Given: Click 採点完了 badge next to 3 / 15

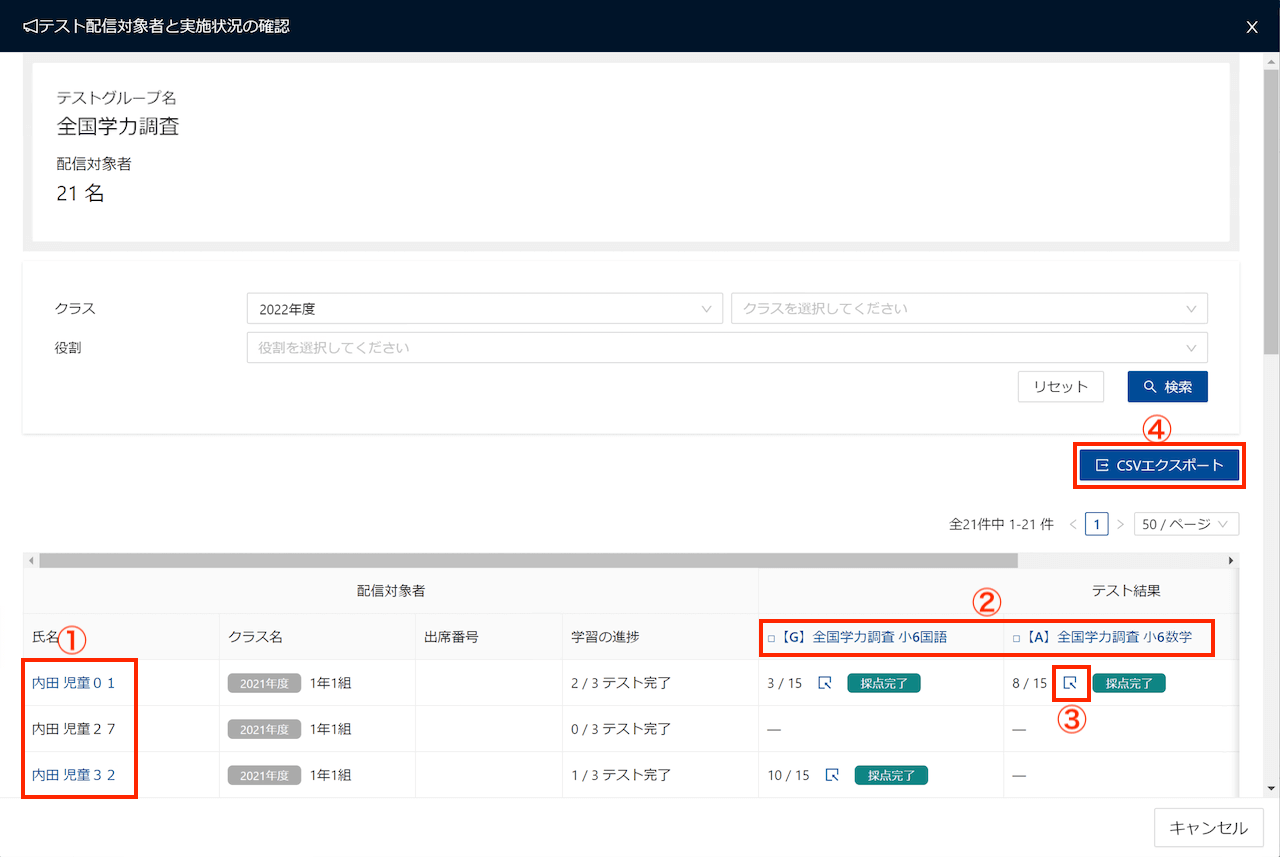Looking at the screenshot, I should 884,683.
